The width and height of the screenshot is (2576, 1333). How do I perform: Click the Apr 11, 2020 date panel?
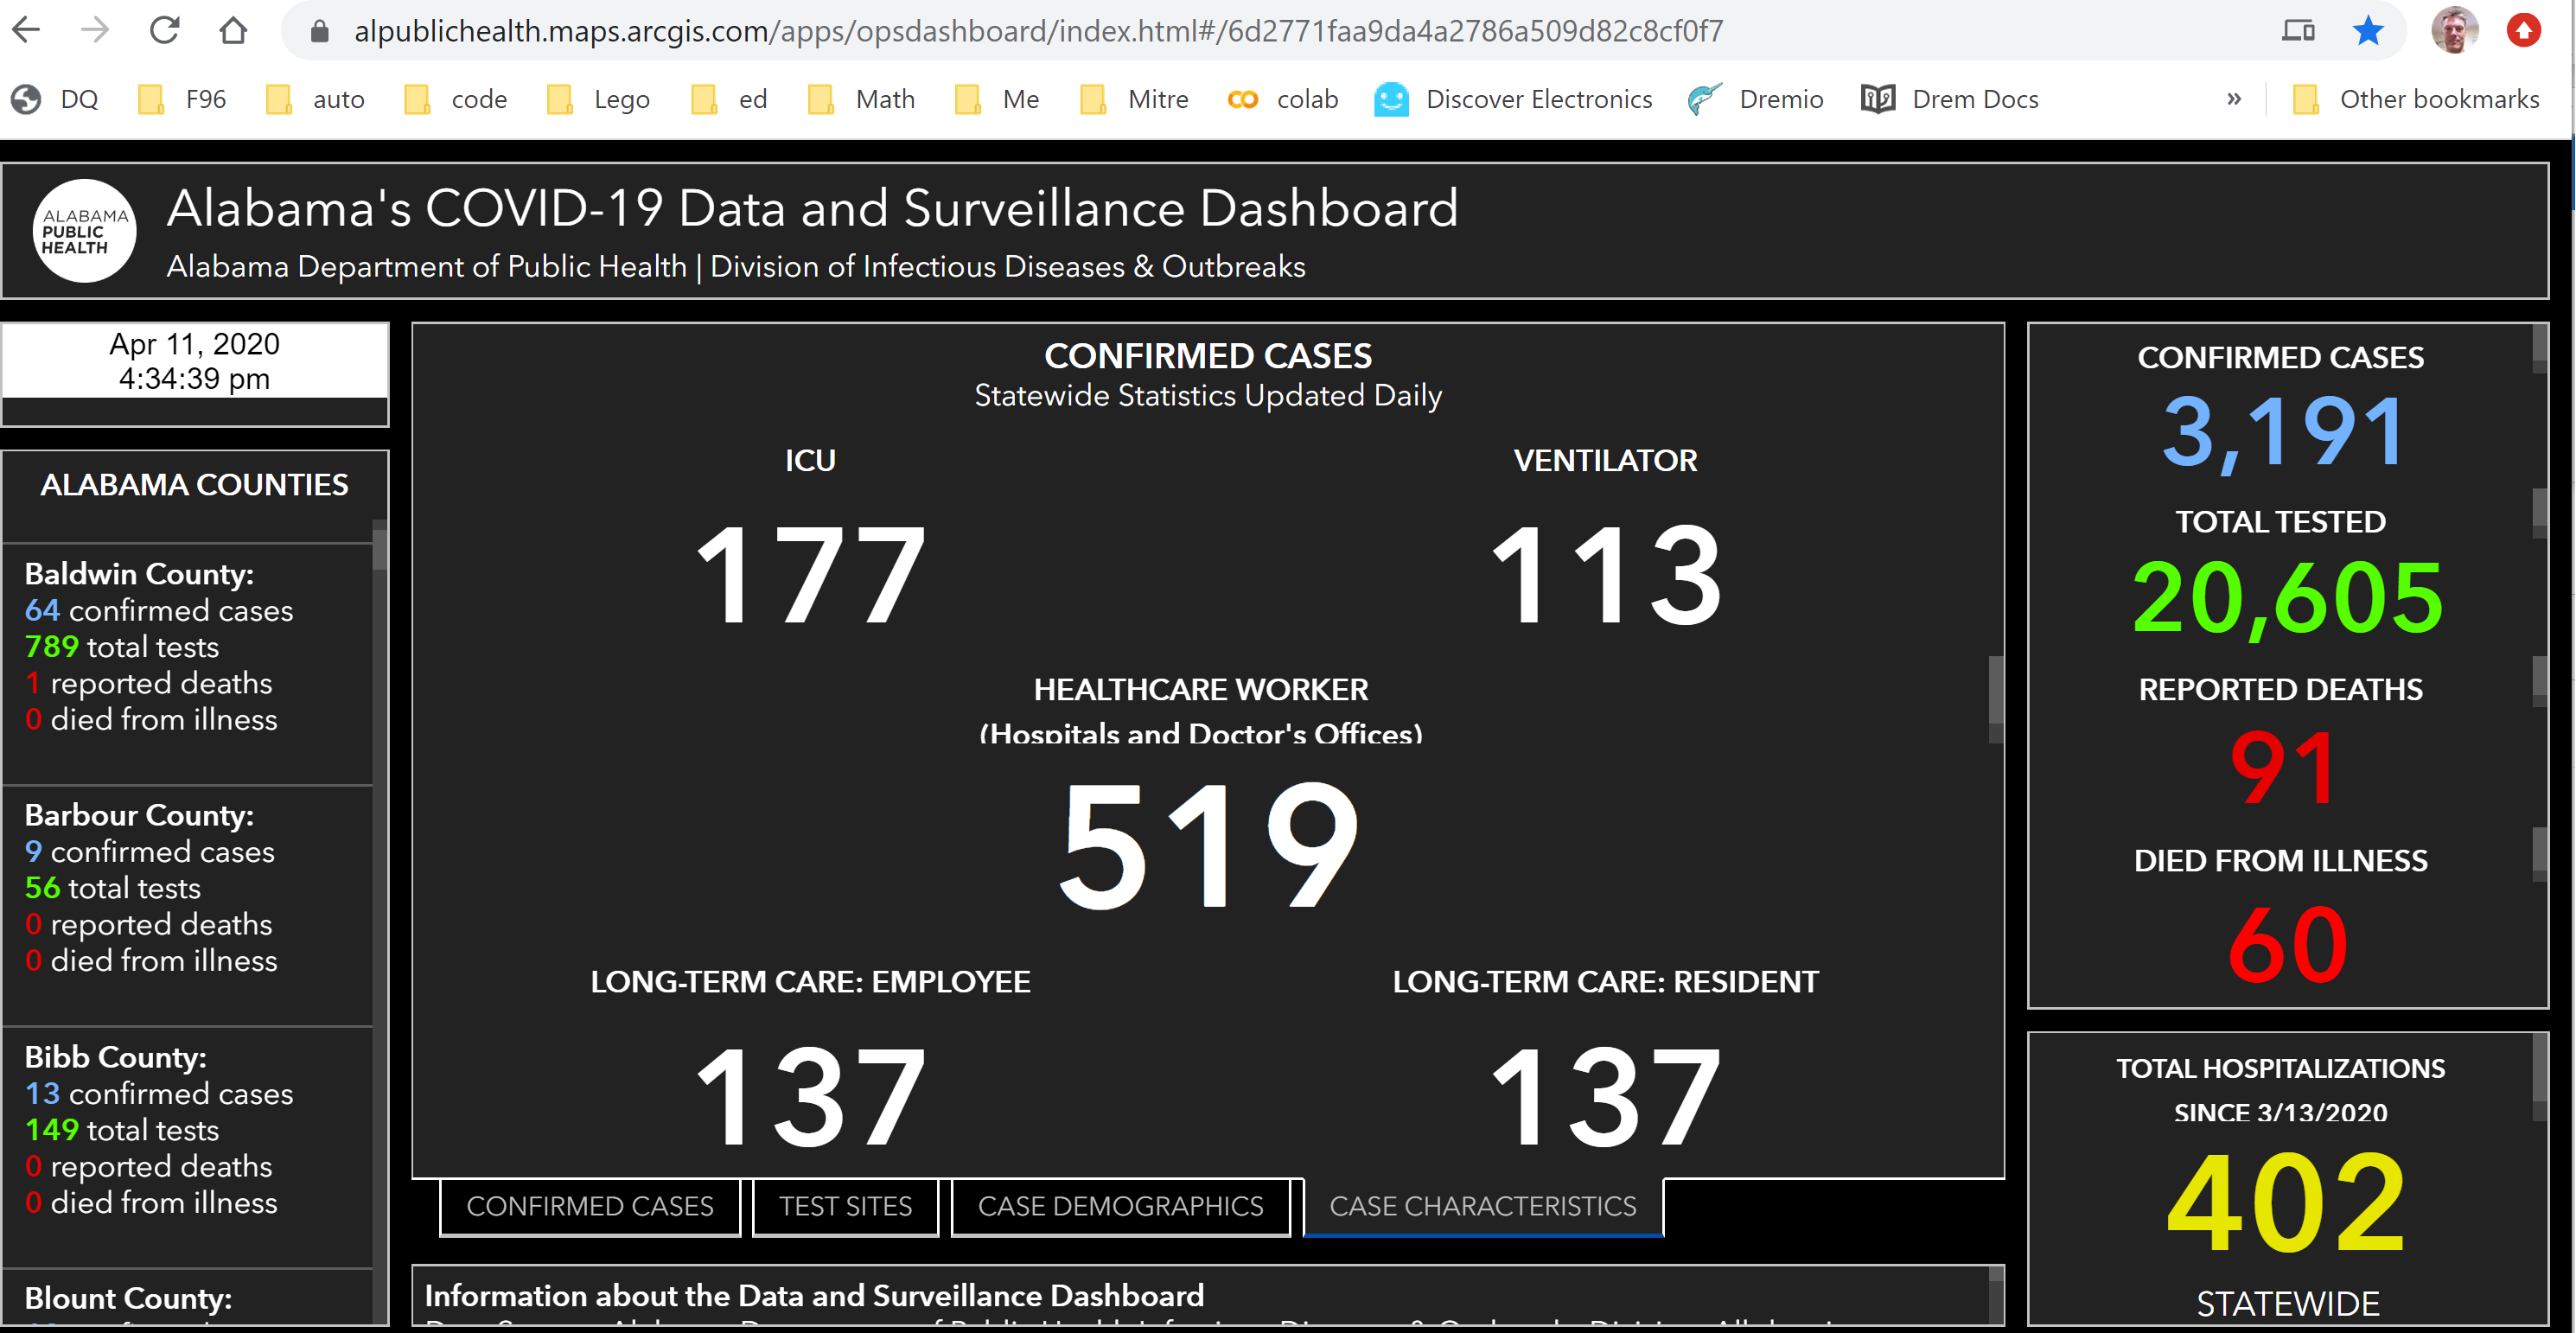click(195, 361)
